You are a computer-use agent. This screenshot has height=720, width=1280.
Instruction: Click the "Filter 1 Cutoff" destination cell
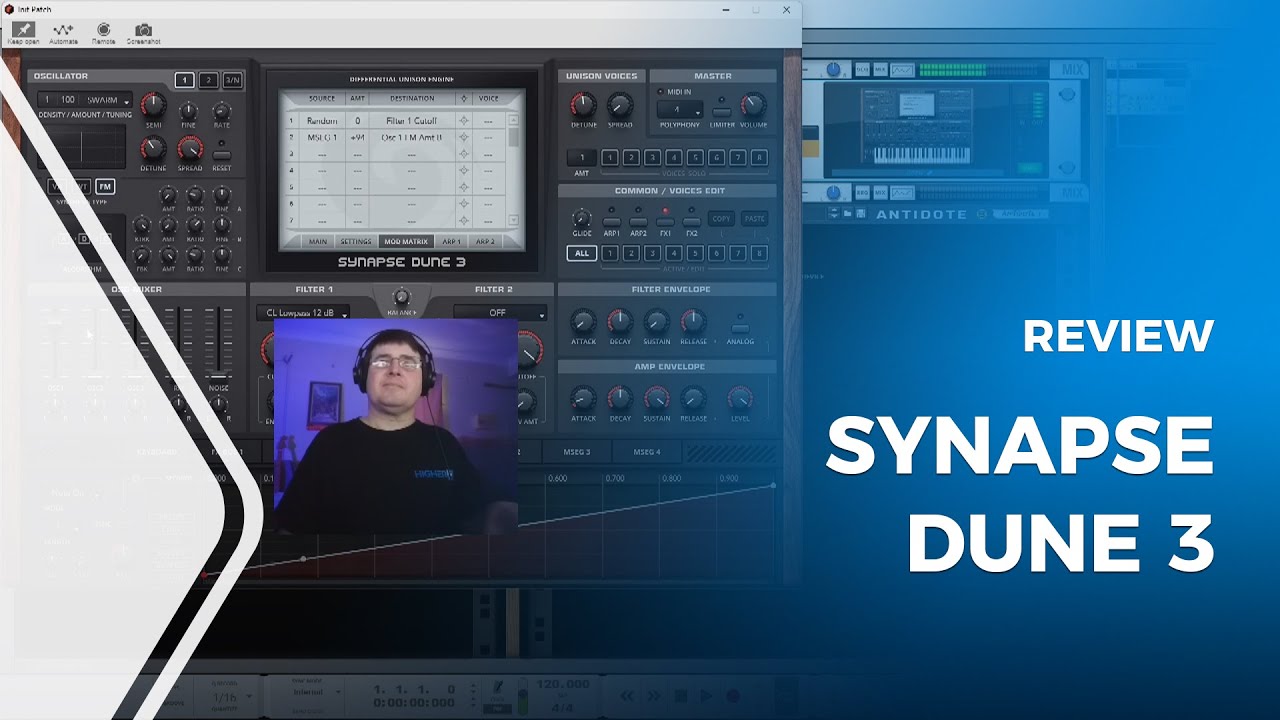pos(412,121)
